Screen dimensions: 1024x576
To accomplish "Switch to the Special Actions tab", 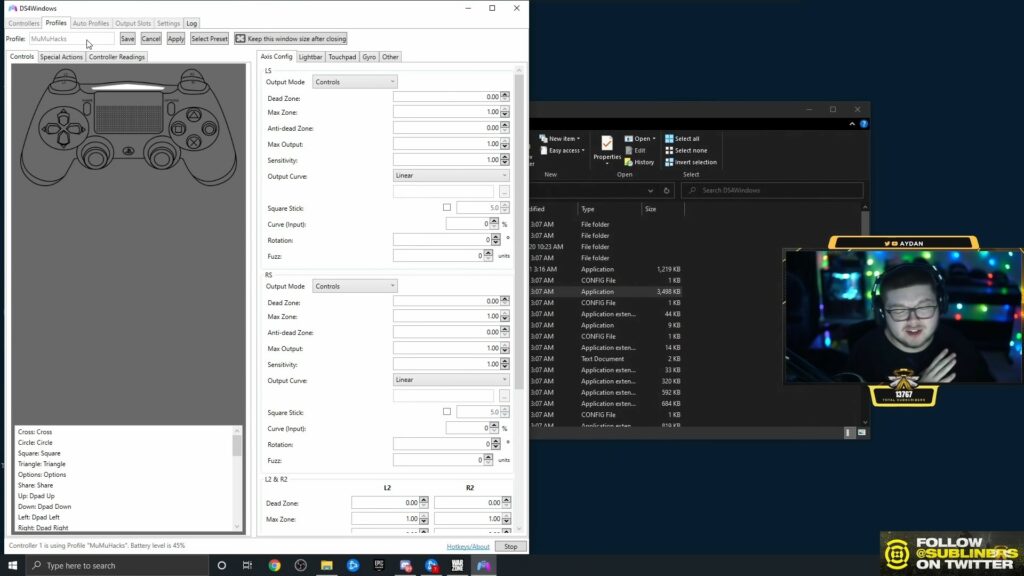I will tap(61, 57).
